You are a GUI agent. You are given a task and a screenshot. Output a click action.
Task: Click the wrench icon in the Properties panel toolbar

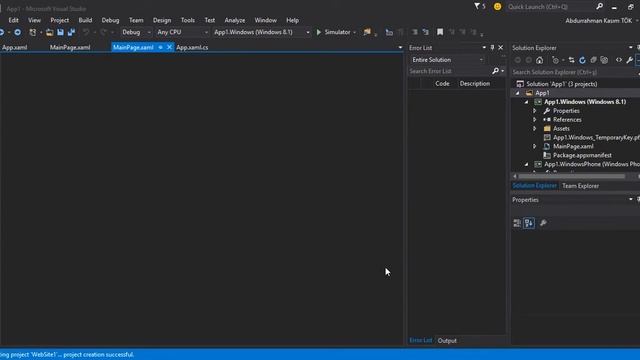click(543, 223)
